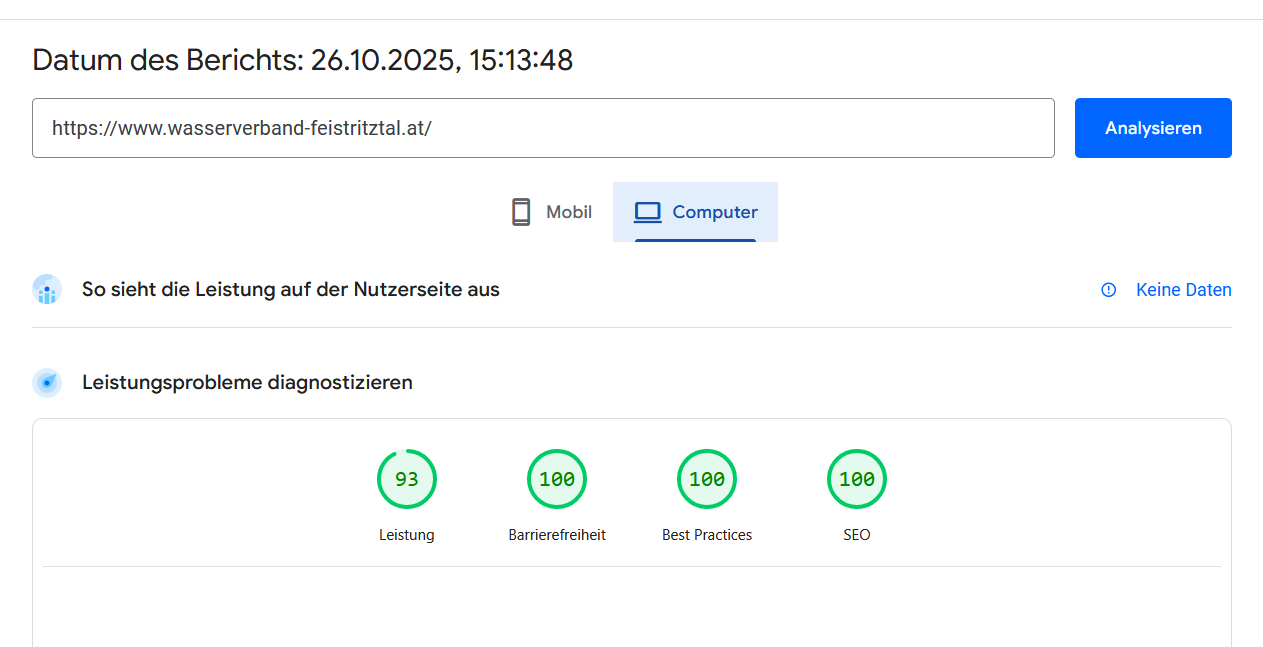Click the info icon beside Keine Daten

(1108, 290)
